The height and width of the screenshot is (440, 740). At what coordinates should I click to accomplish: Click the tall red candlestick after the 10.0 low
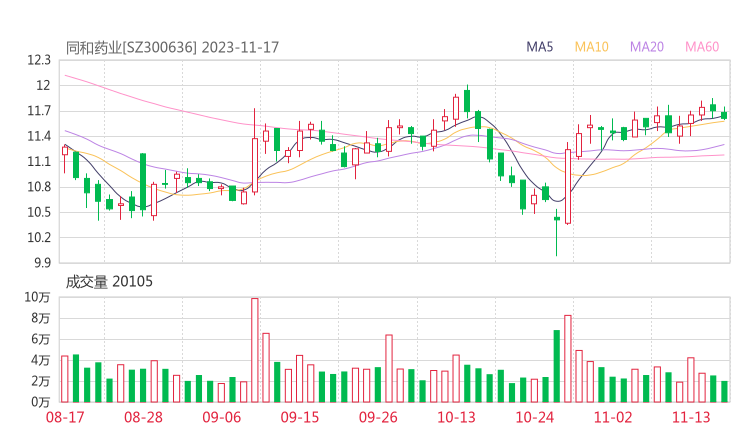[568, 186]
